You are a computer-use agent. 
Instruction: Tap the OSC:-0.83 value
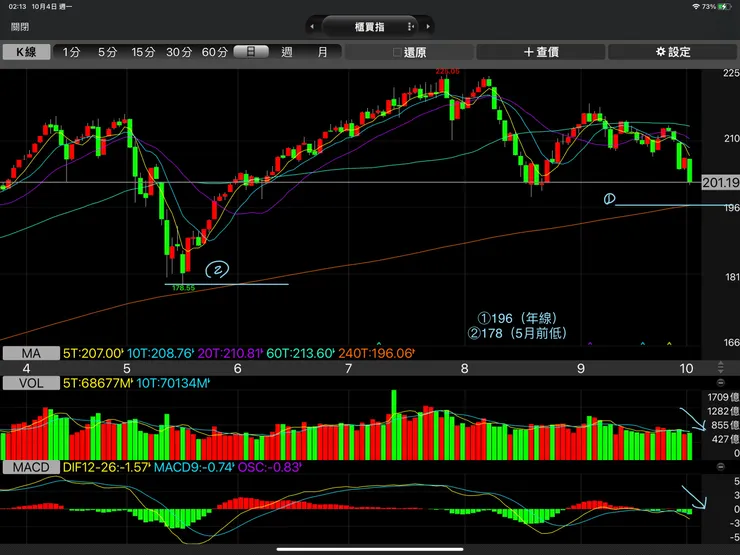(x=269, y=467)
